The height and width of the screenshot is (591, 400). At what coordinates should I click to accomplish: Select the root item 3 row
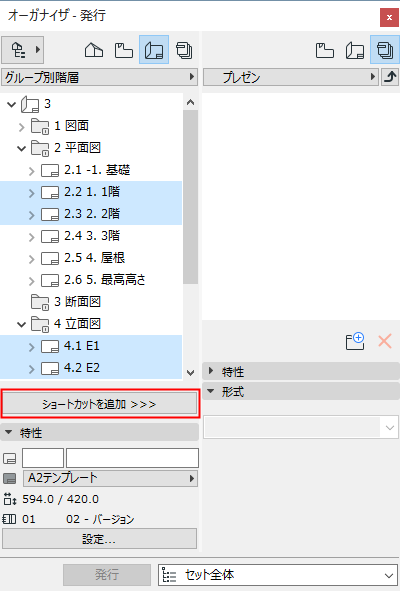[91, 104]
